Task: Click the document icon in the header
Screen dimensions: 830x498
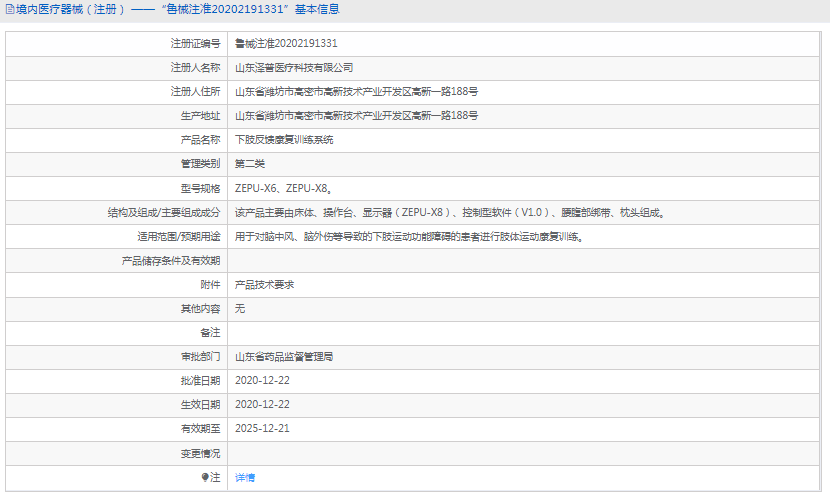Action: click(10, 10)
